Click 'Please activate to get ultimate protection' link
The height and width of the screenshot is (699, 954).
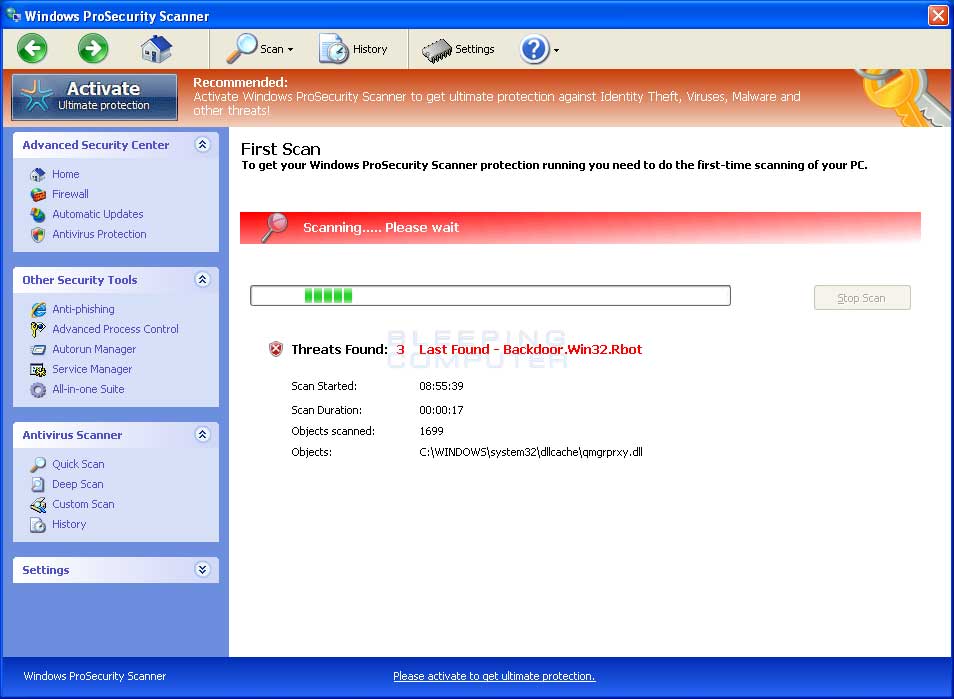[x=494, y=676]
